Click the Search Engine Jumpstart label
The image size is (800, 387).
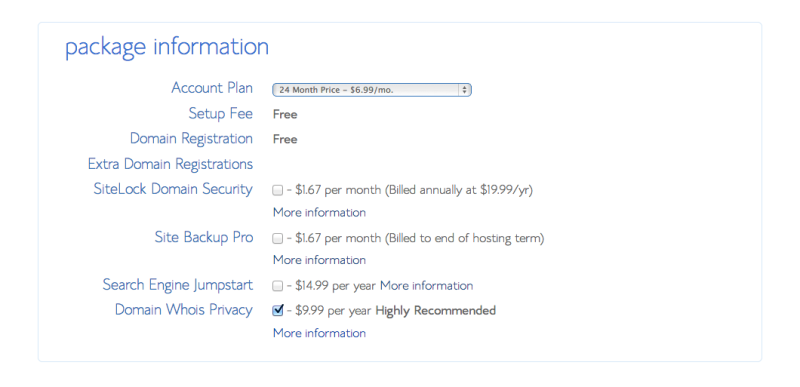[x=178, y=285]
